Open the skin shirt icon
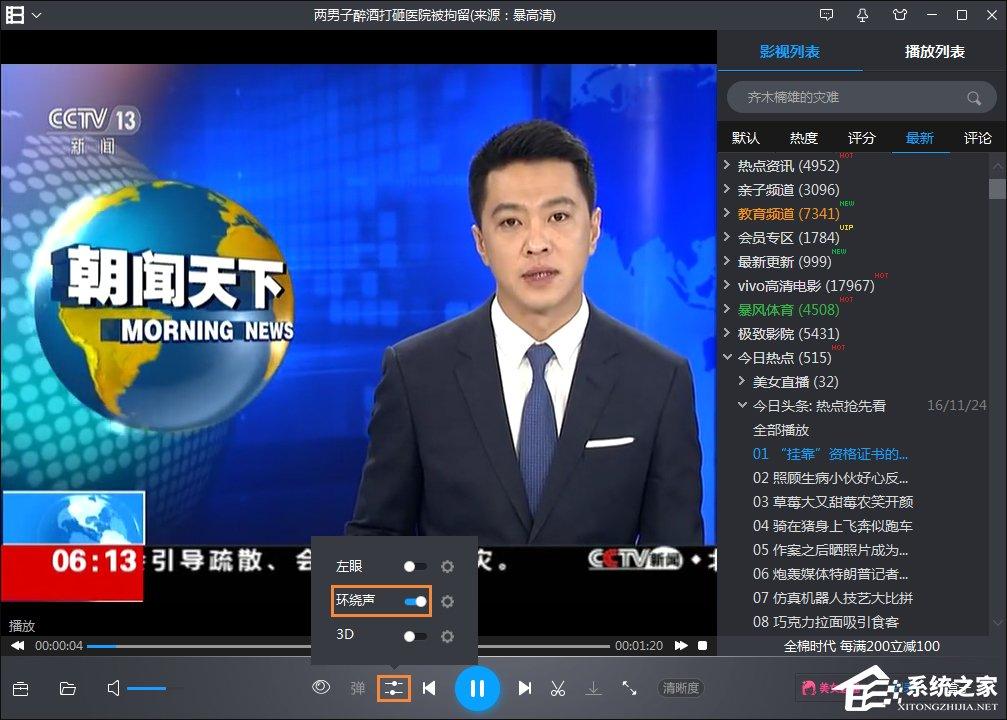The width and height of the screenshot is (1007, 720). 899,15
